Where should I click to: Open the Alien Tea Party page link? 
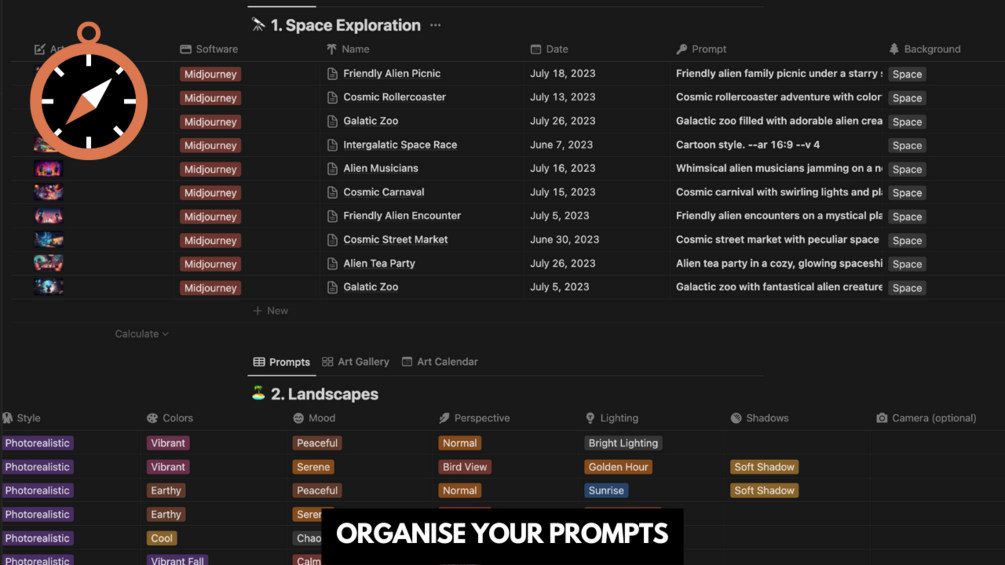tap(379, 264)
